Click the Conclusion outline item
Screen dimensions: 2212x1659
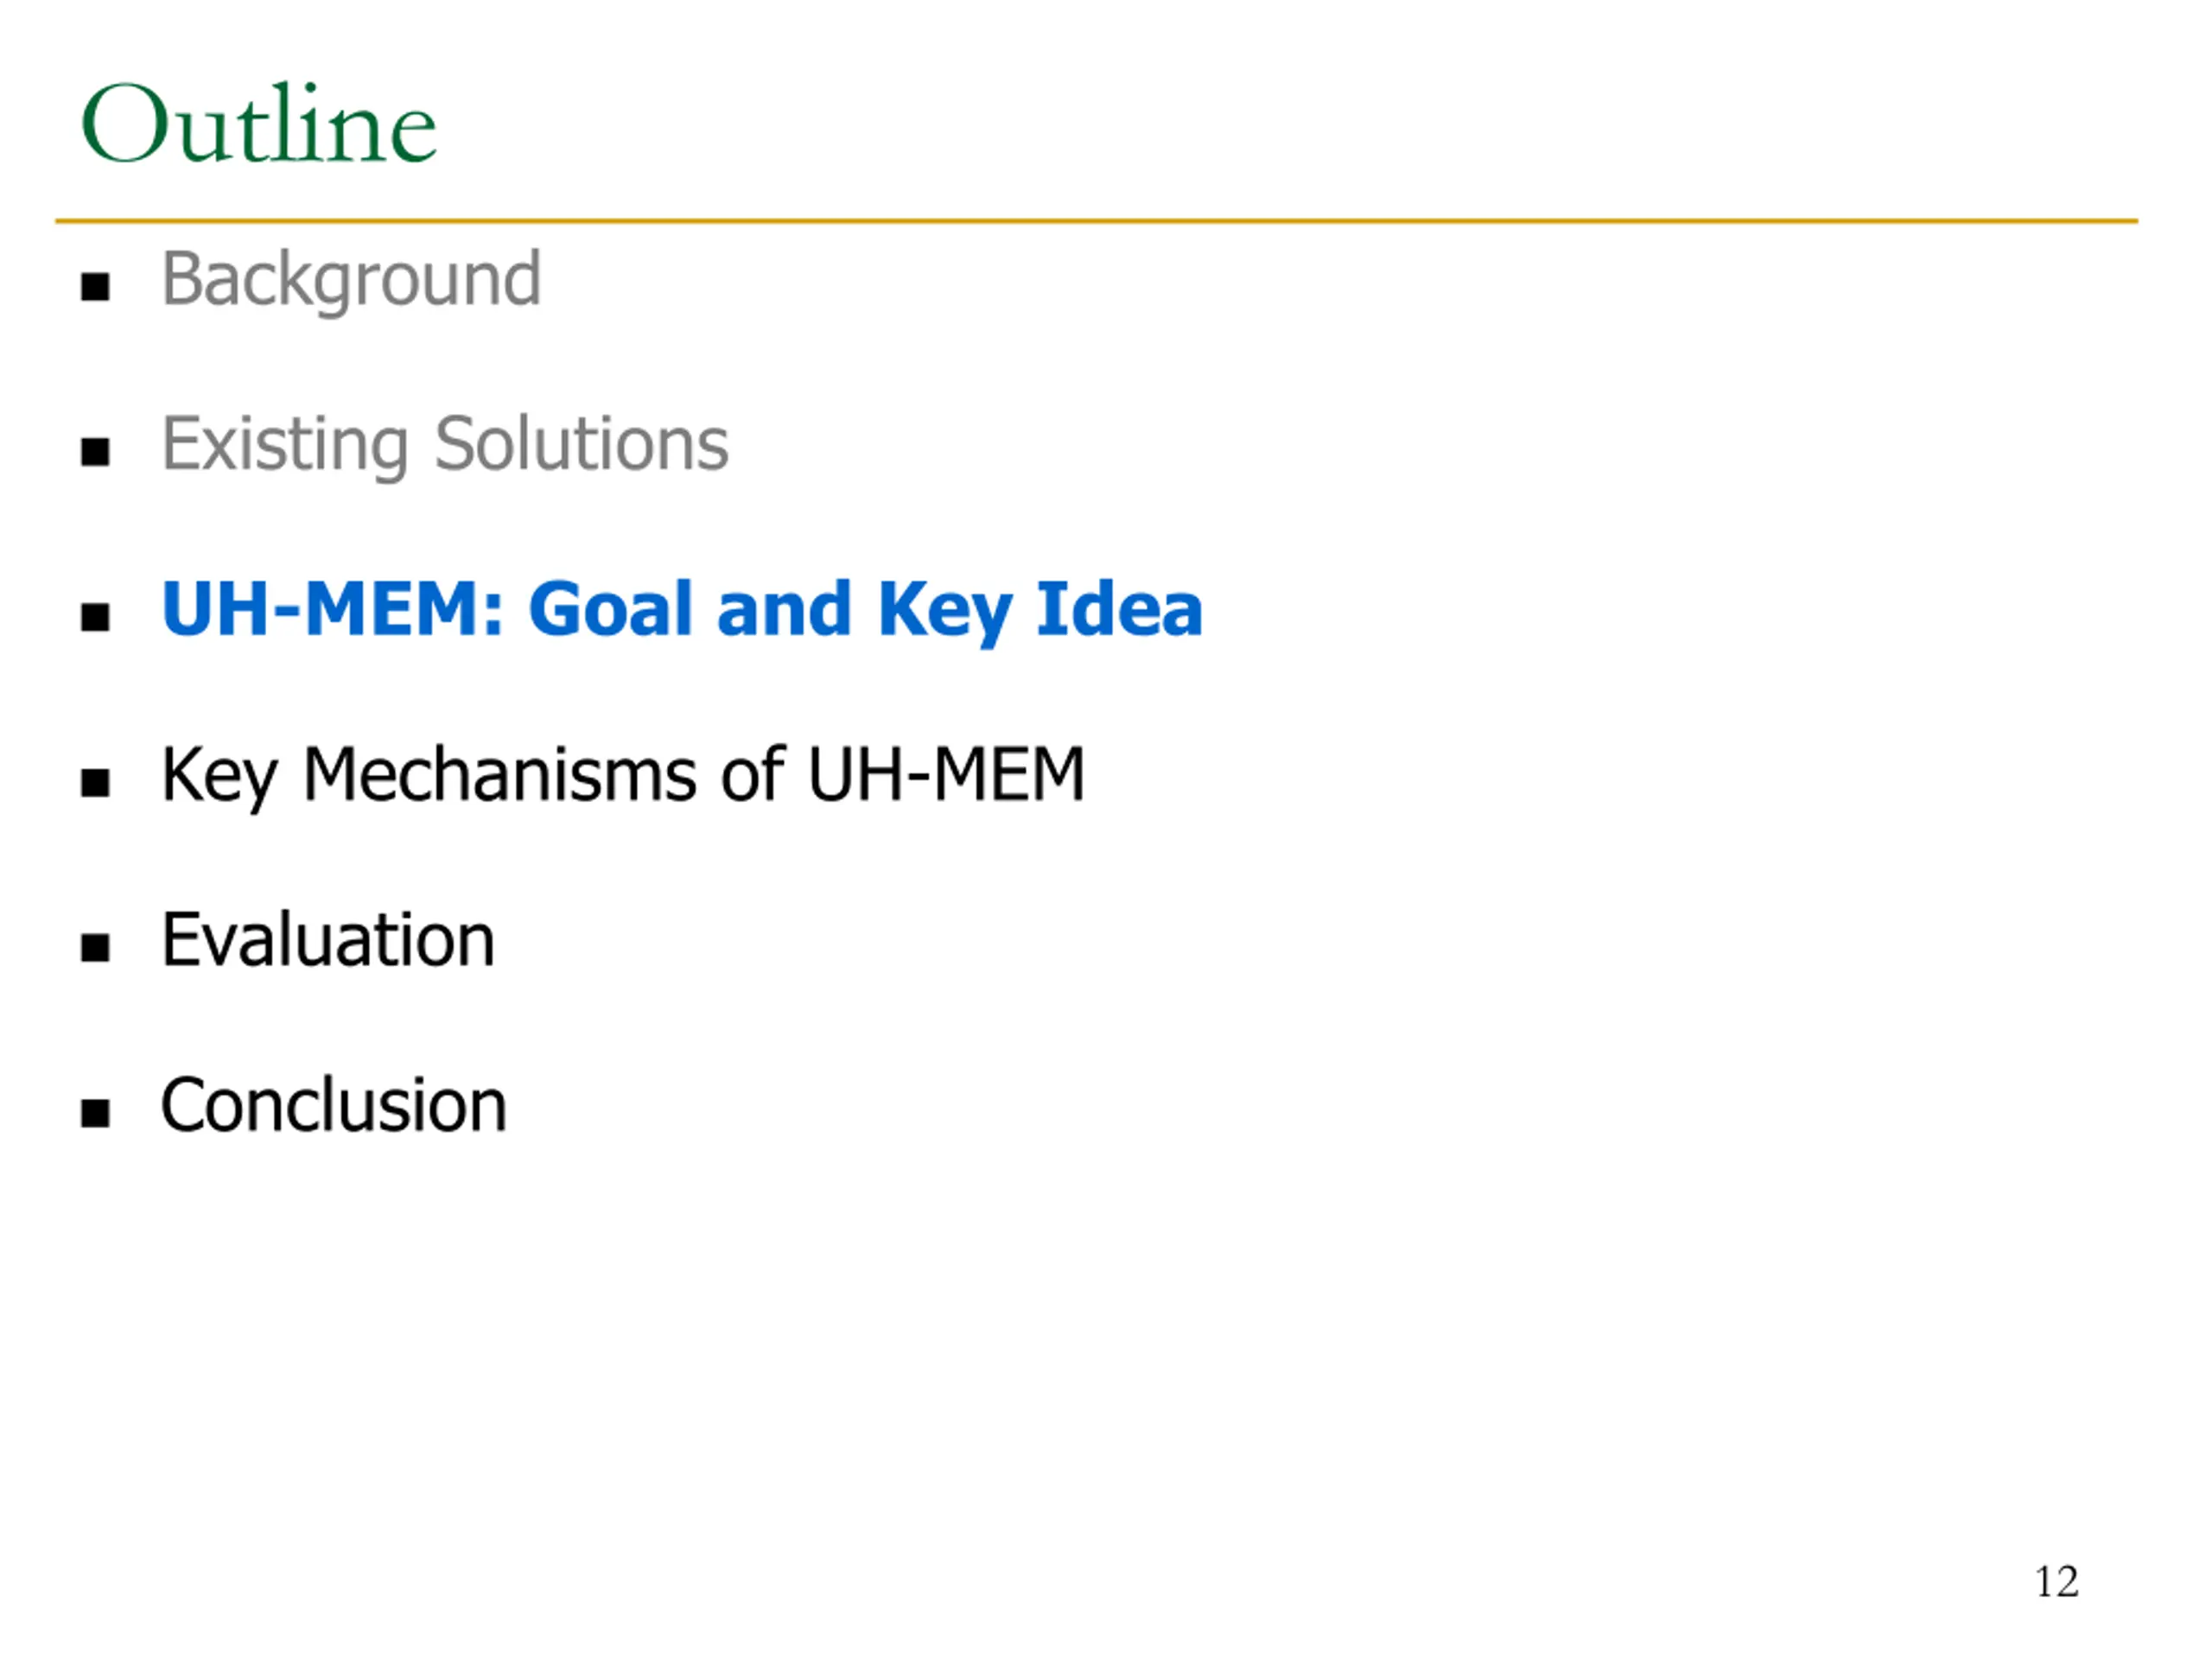(334, 1106)
